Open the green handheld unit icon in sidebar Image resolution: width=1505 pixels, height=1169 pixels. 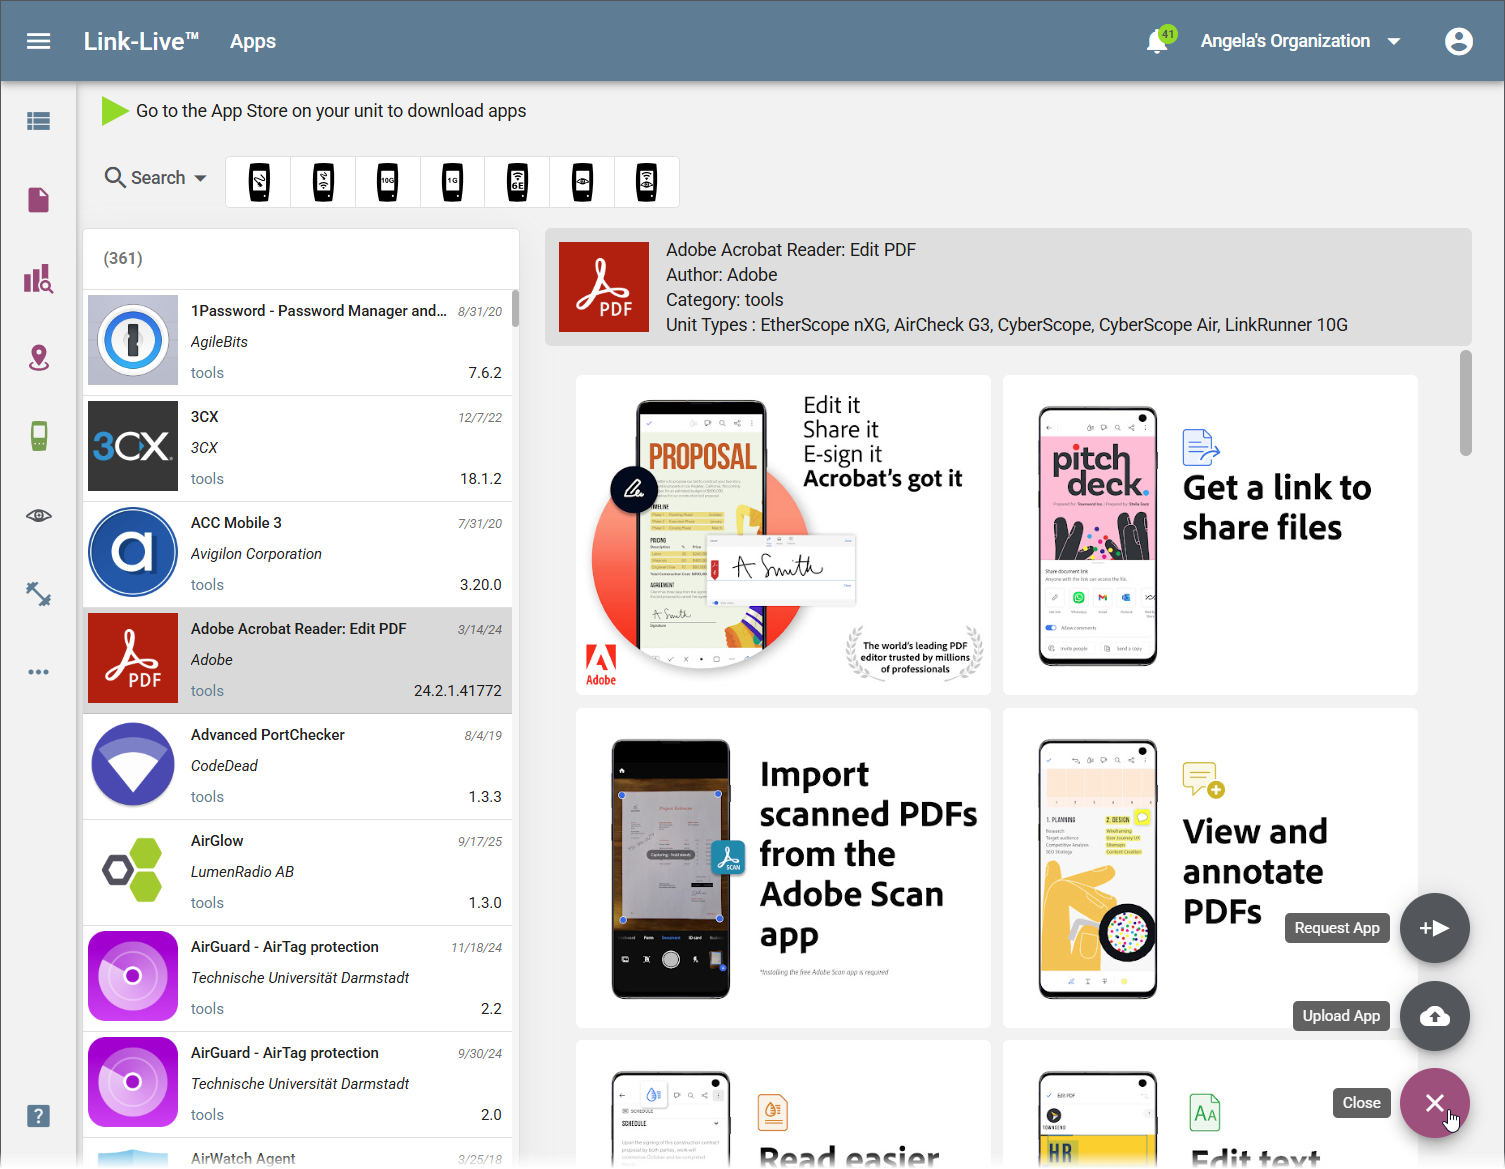point(38,436)
